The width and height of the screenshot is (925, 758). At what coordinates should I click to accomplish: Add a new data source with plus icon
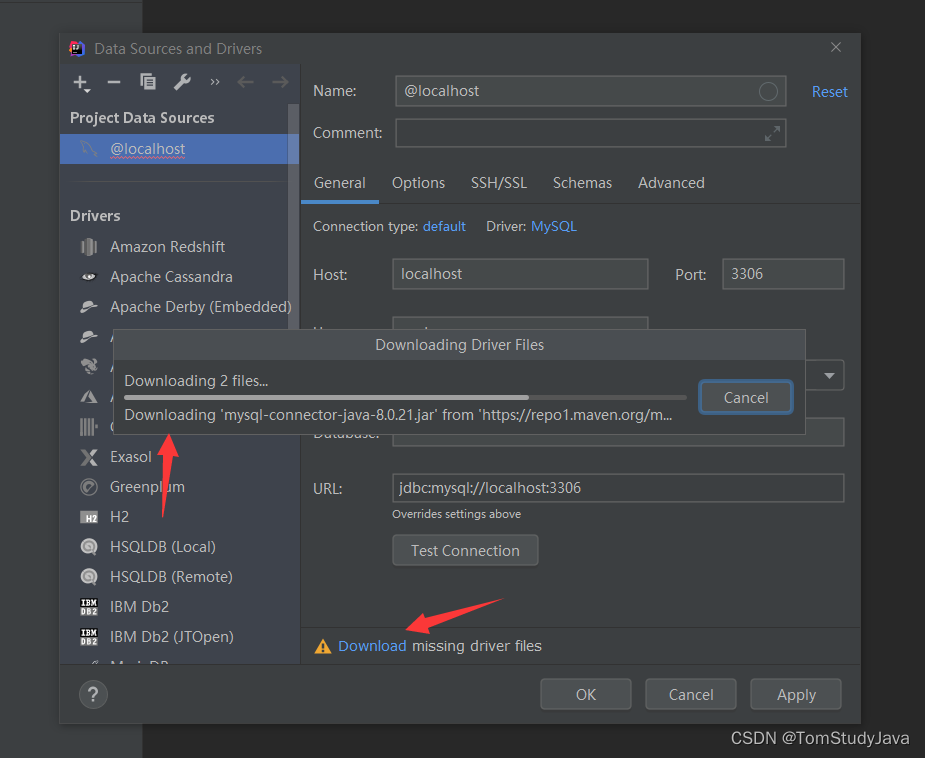coord(81,83)
